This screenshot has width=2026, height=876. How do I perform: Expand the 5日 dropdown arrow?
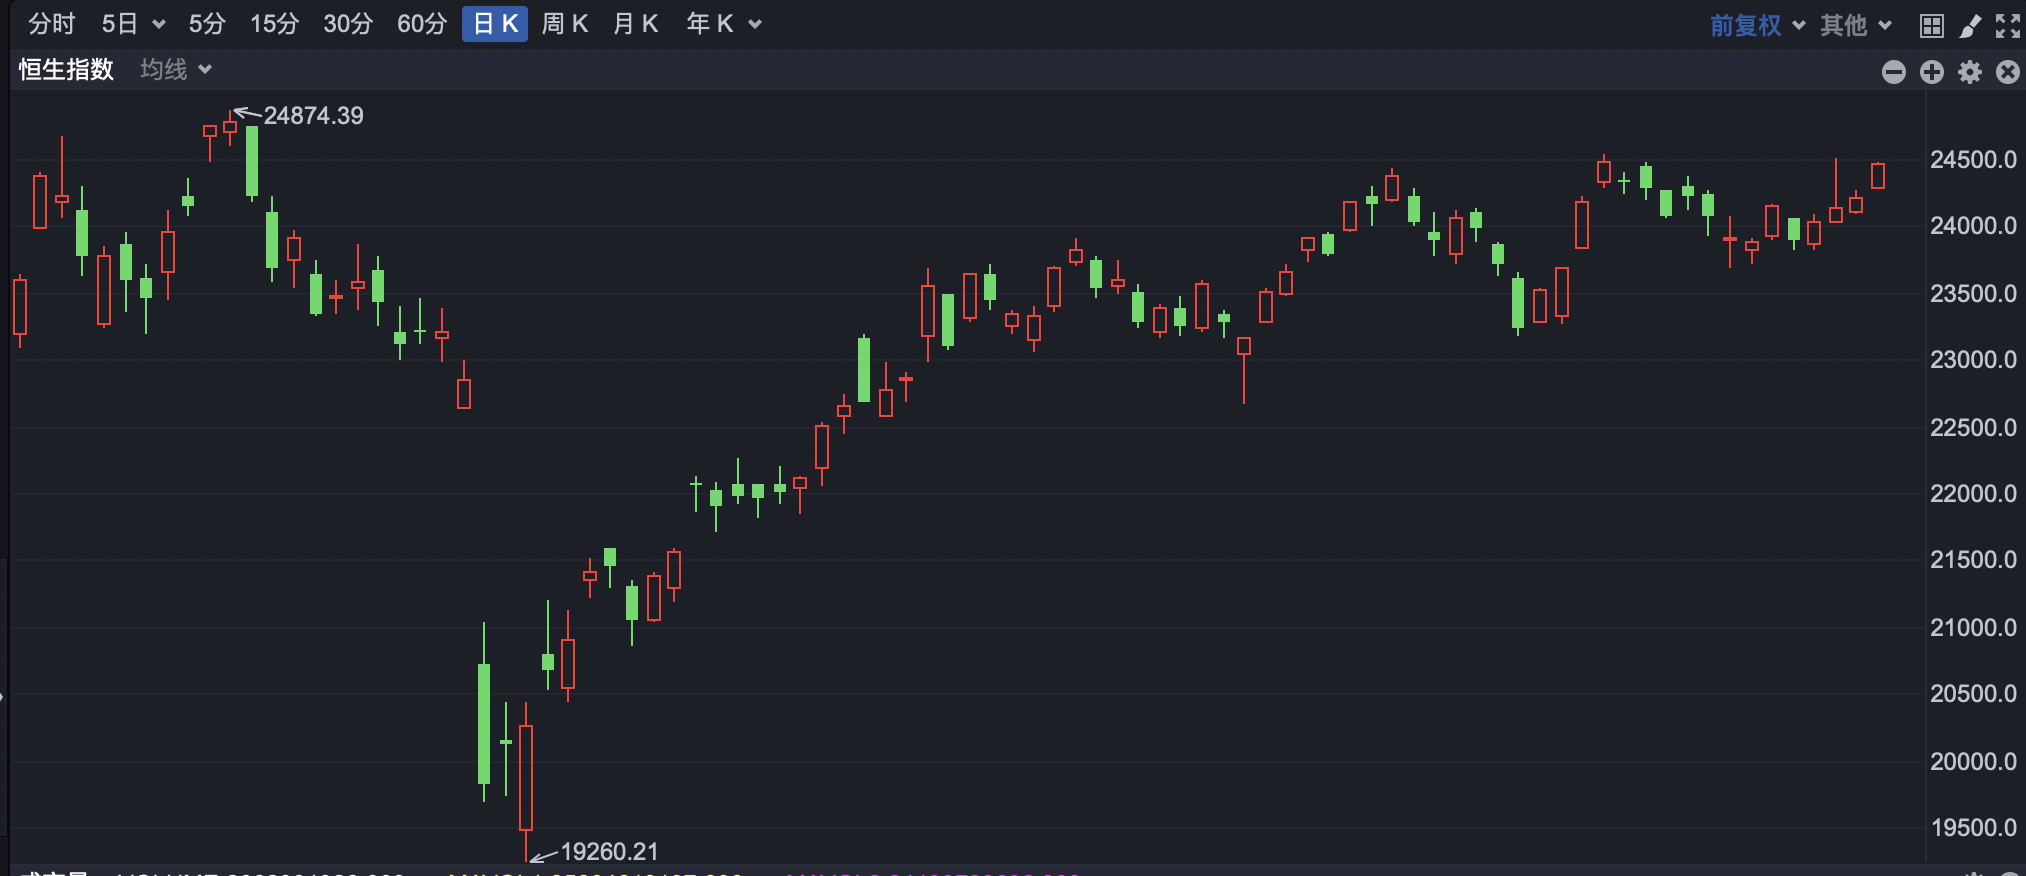pyautogui.click(x=159, y=25)
